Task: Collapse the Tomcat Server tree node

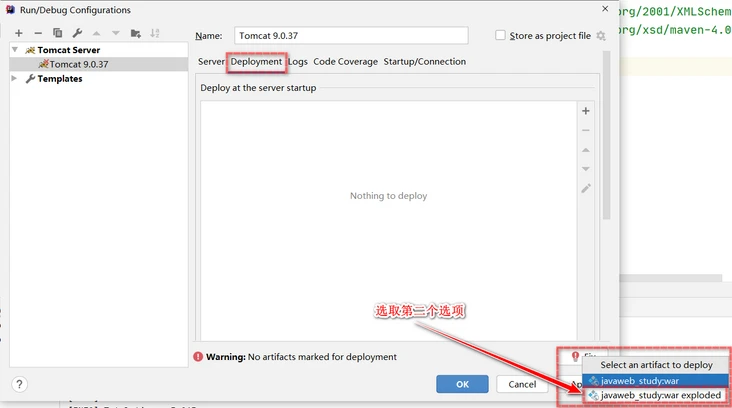Action: tap(15, 49)
